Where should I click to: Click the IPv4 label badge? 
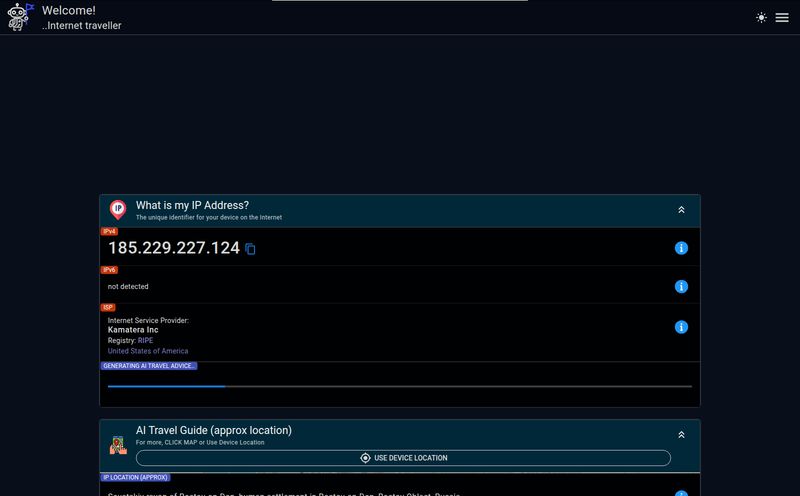[109, 232]
